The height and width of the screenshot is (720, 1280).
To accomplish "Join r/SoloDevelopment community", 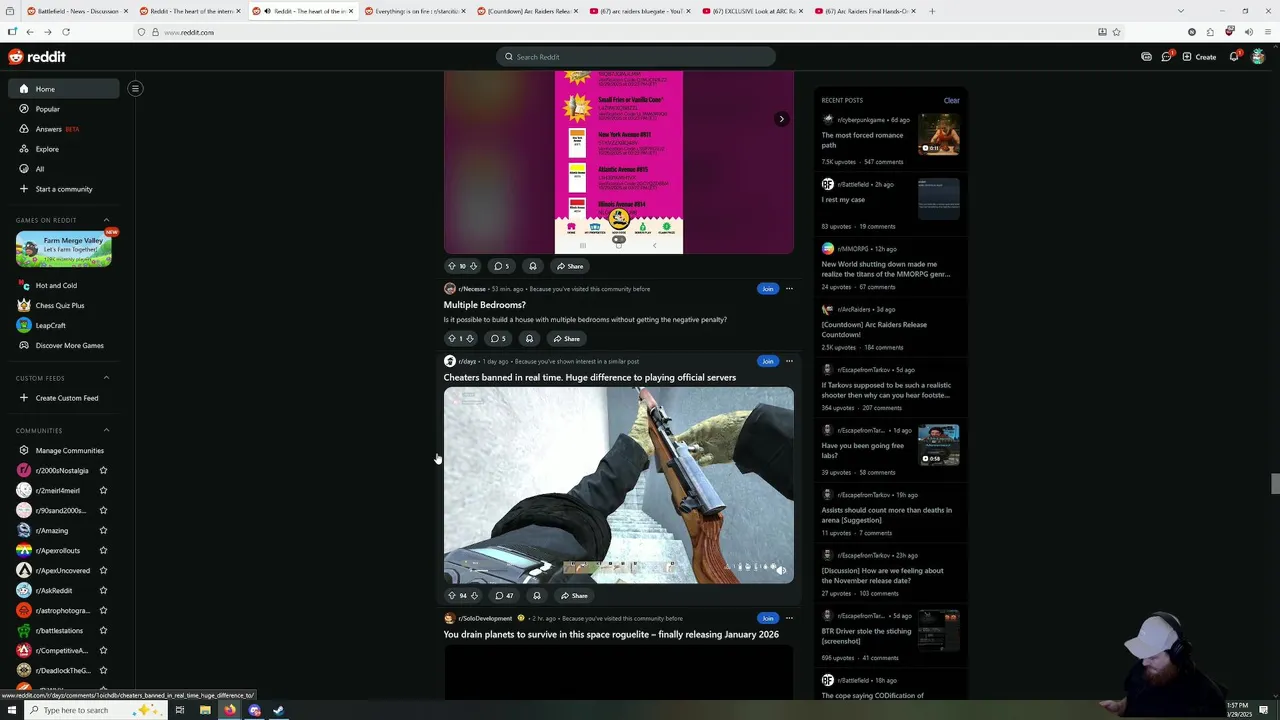I will 767,618.
